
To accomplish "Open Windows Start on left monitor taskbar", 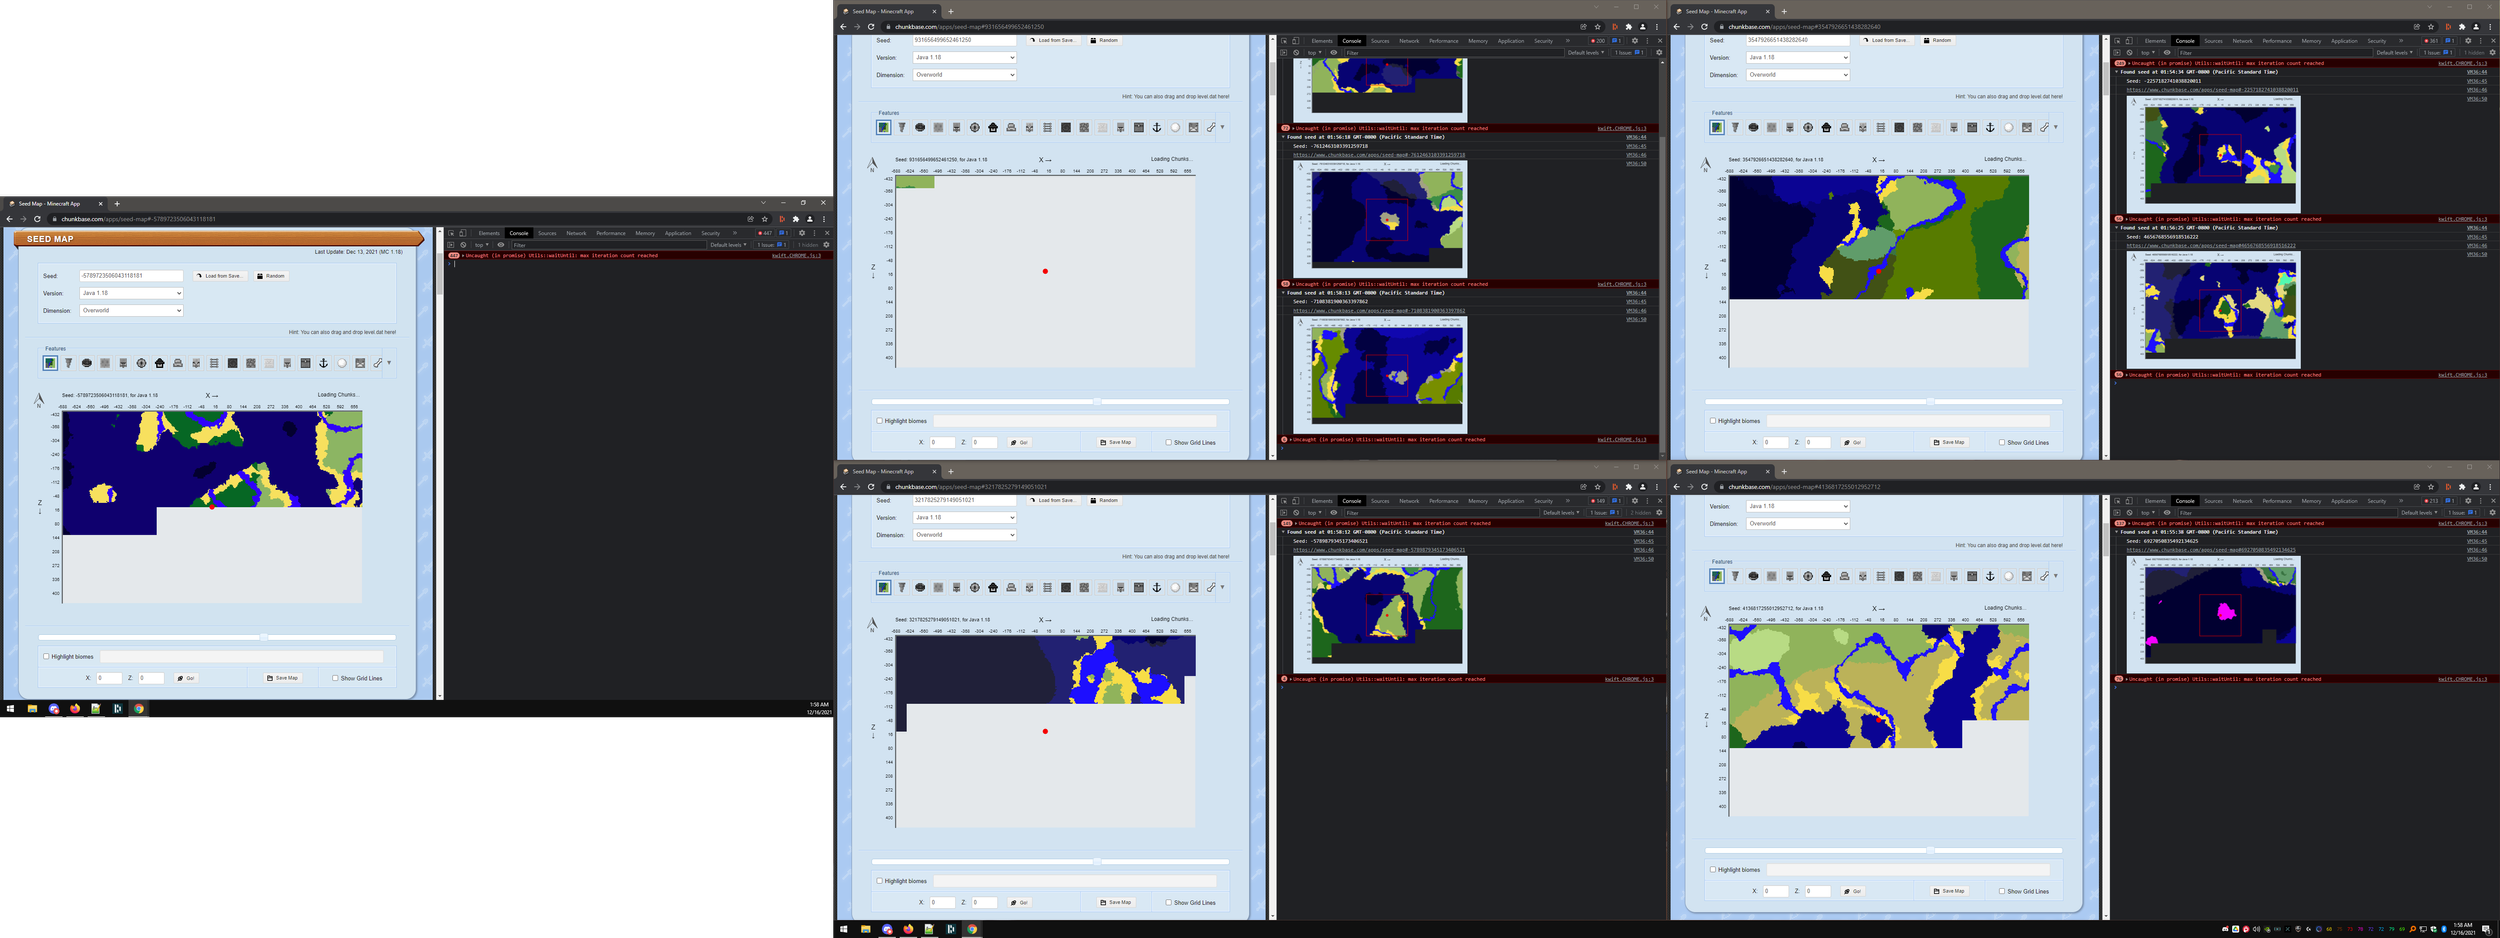I will [11, 708].
